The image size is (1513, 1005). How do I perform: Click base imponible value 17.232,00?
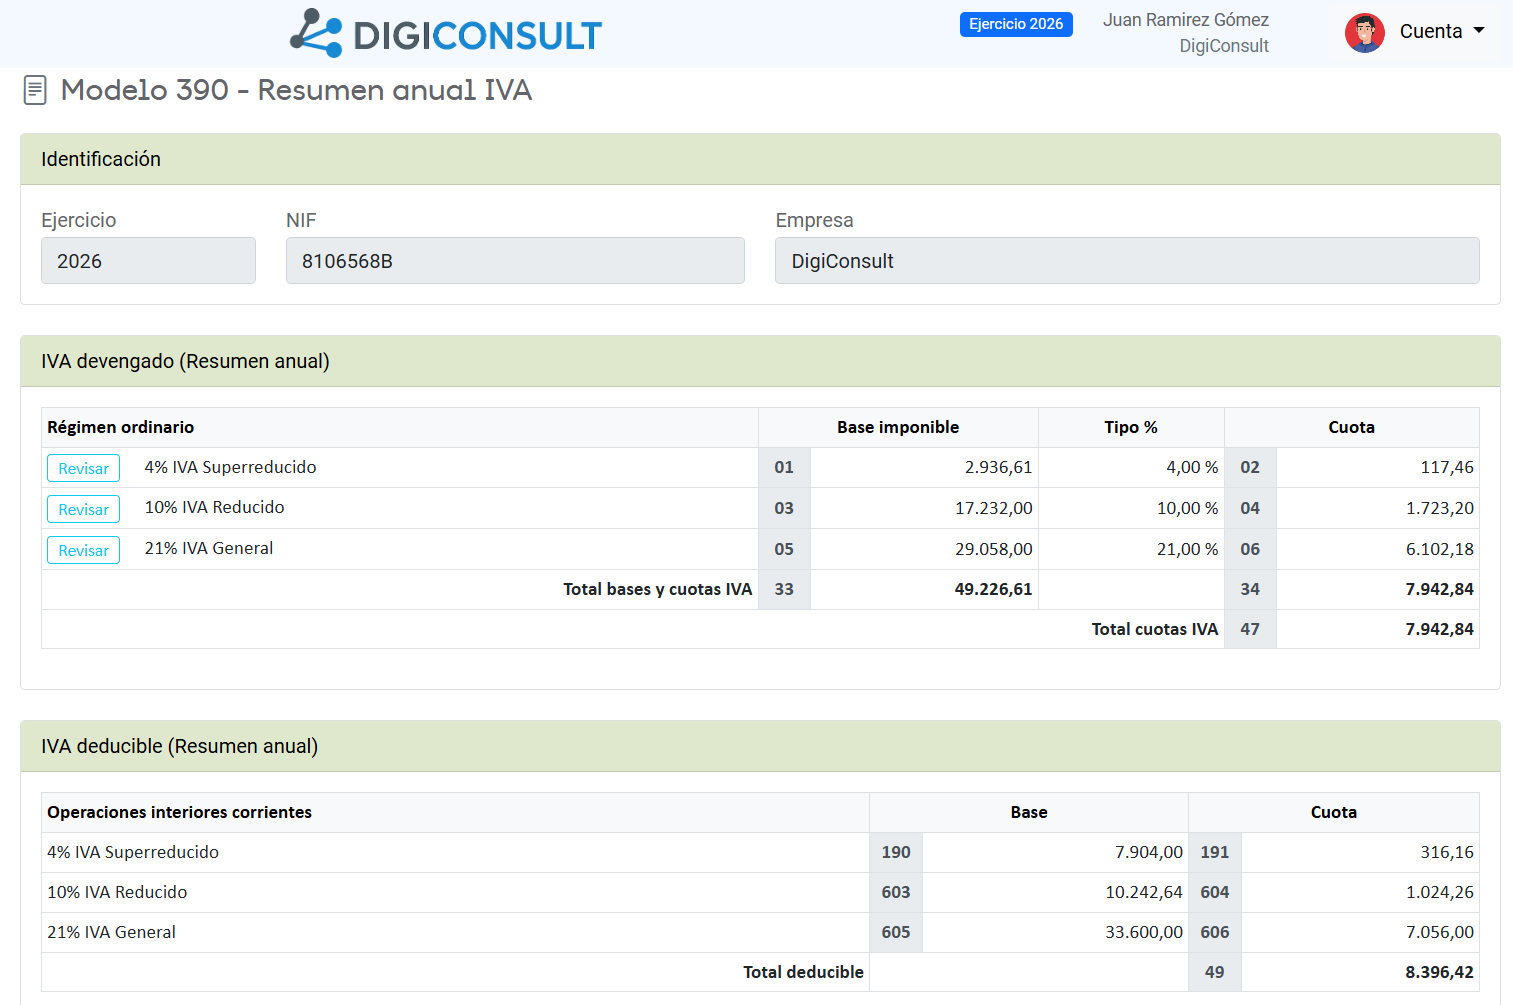993,508
